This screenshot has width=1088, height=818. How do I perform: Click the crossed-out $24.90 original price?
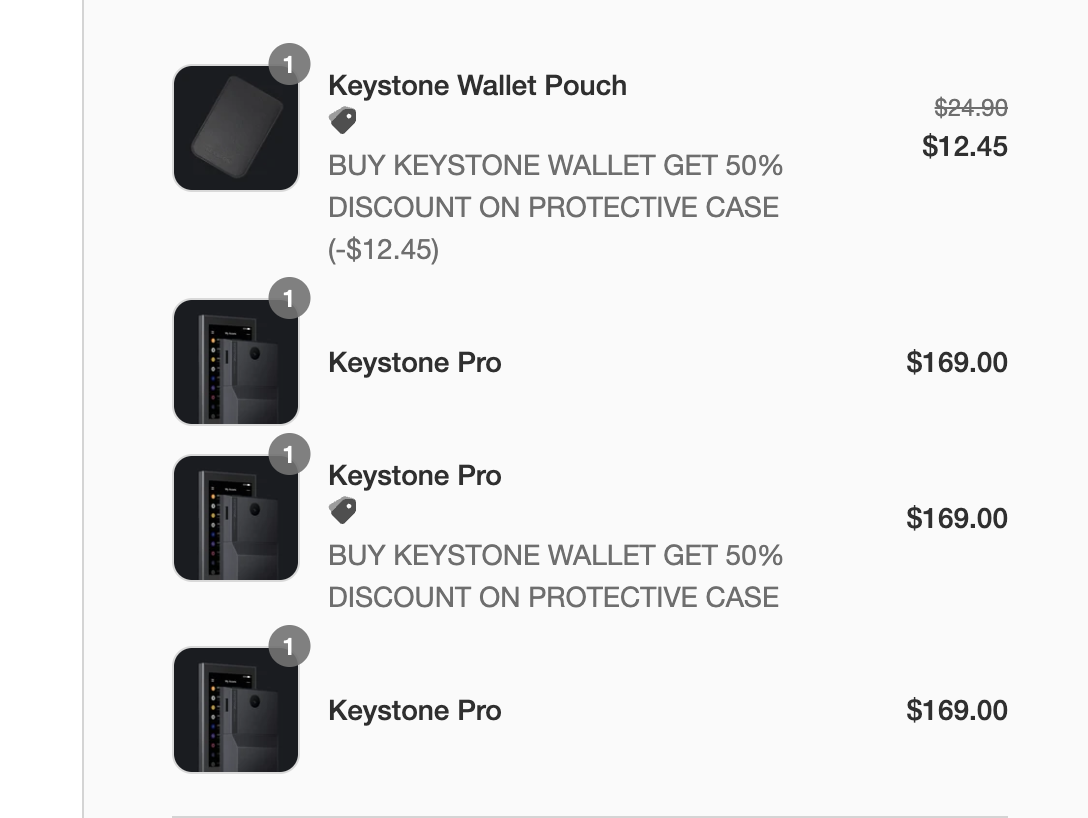965,109
